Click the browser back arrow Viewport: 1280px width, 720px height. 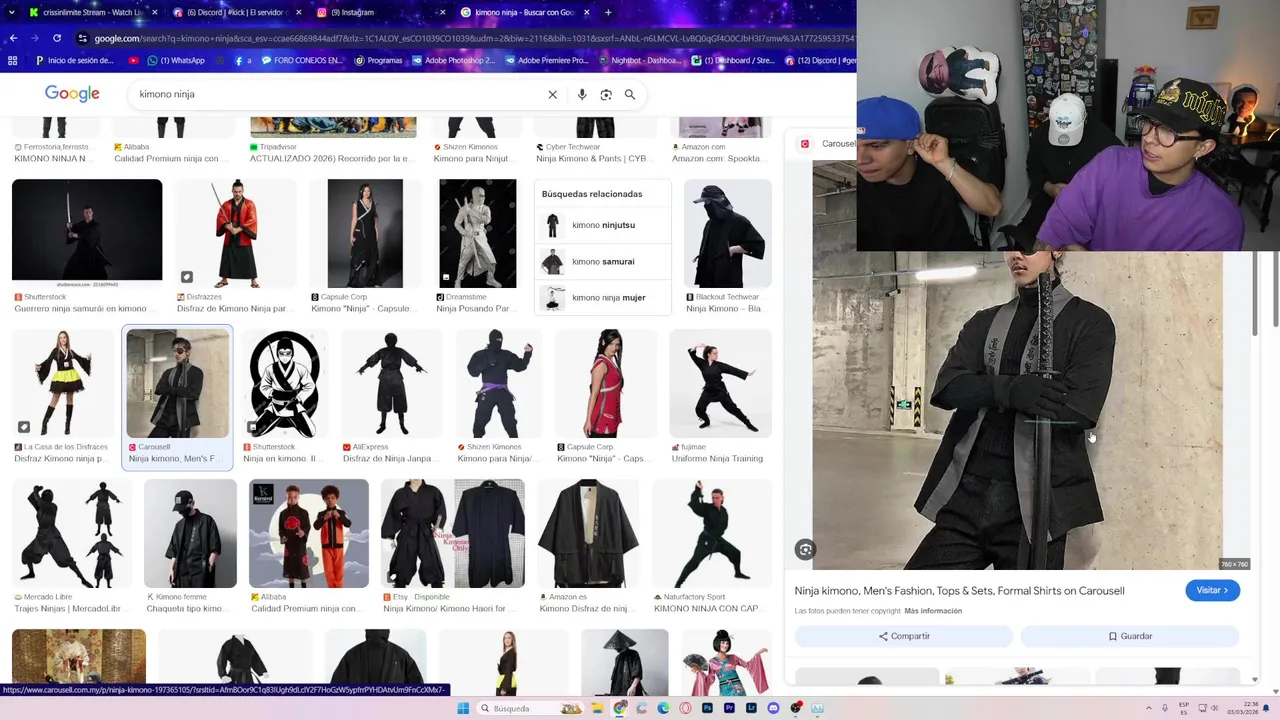click(13, 38)
